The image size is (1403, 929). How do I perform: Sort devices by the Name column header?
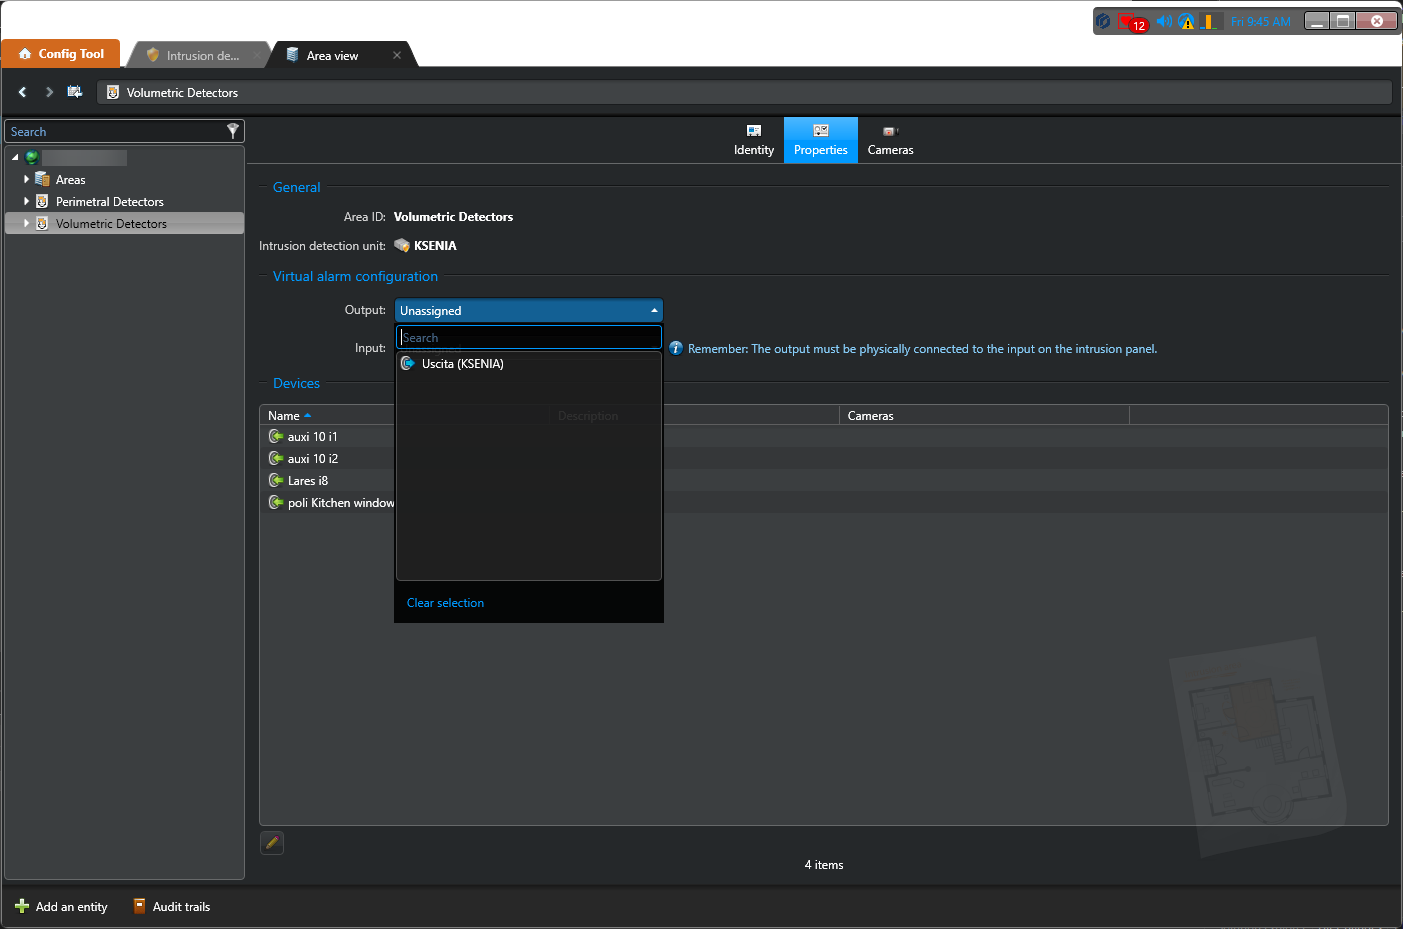coord(285,416)
